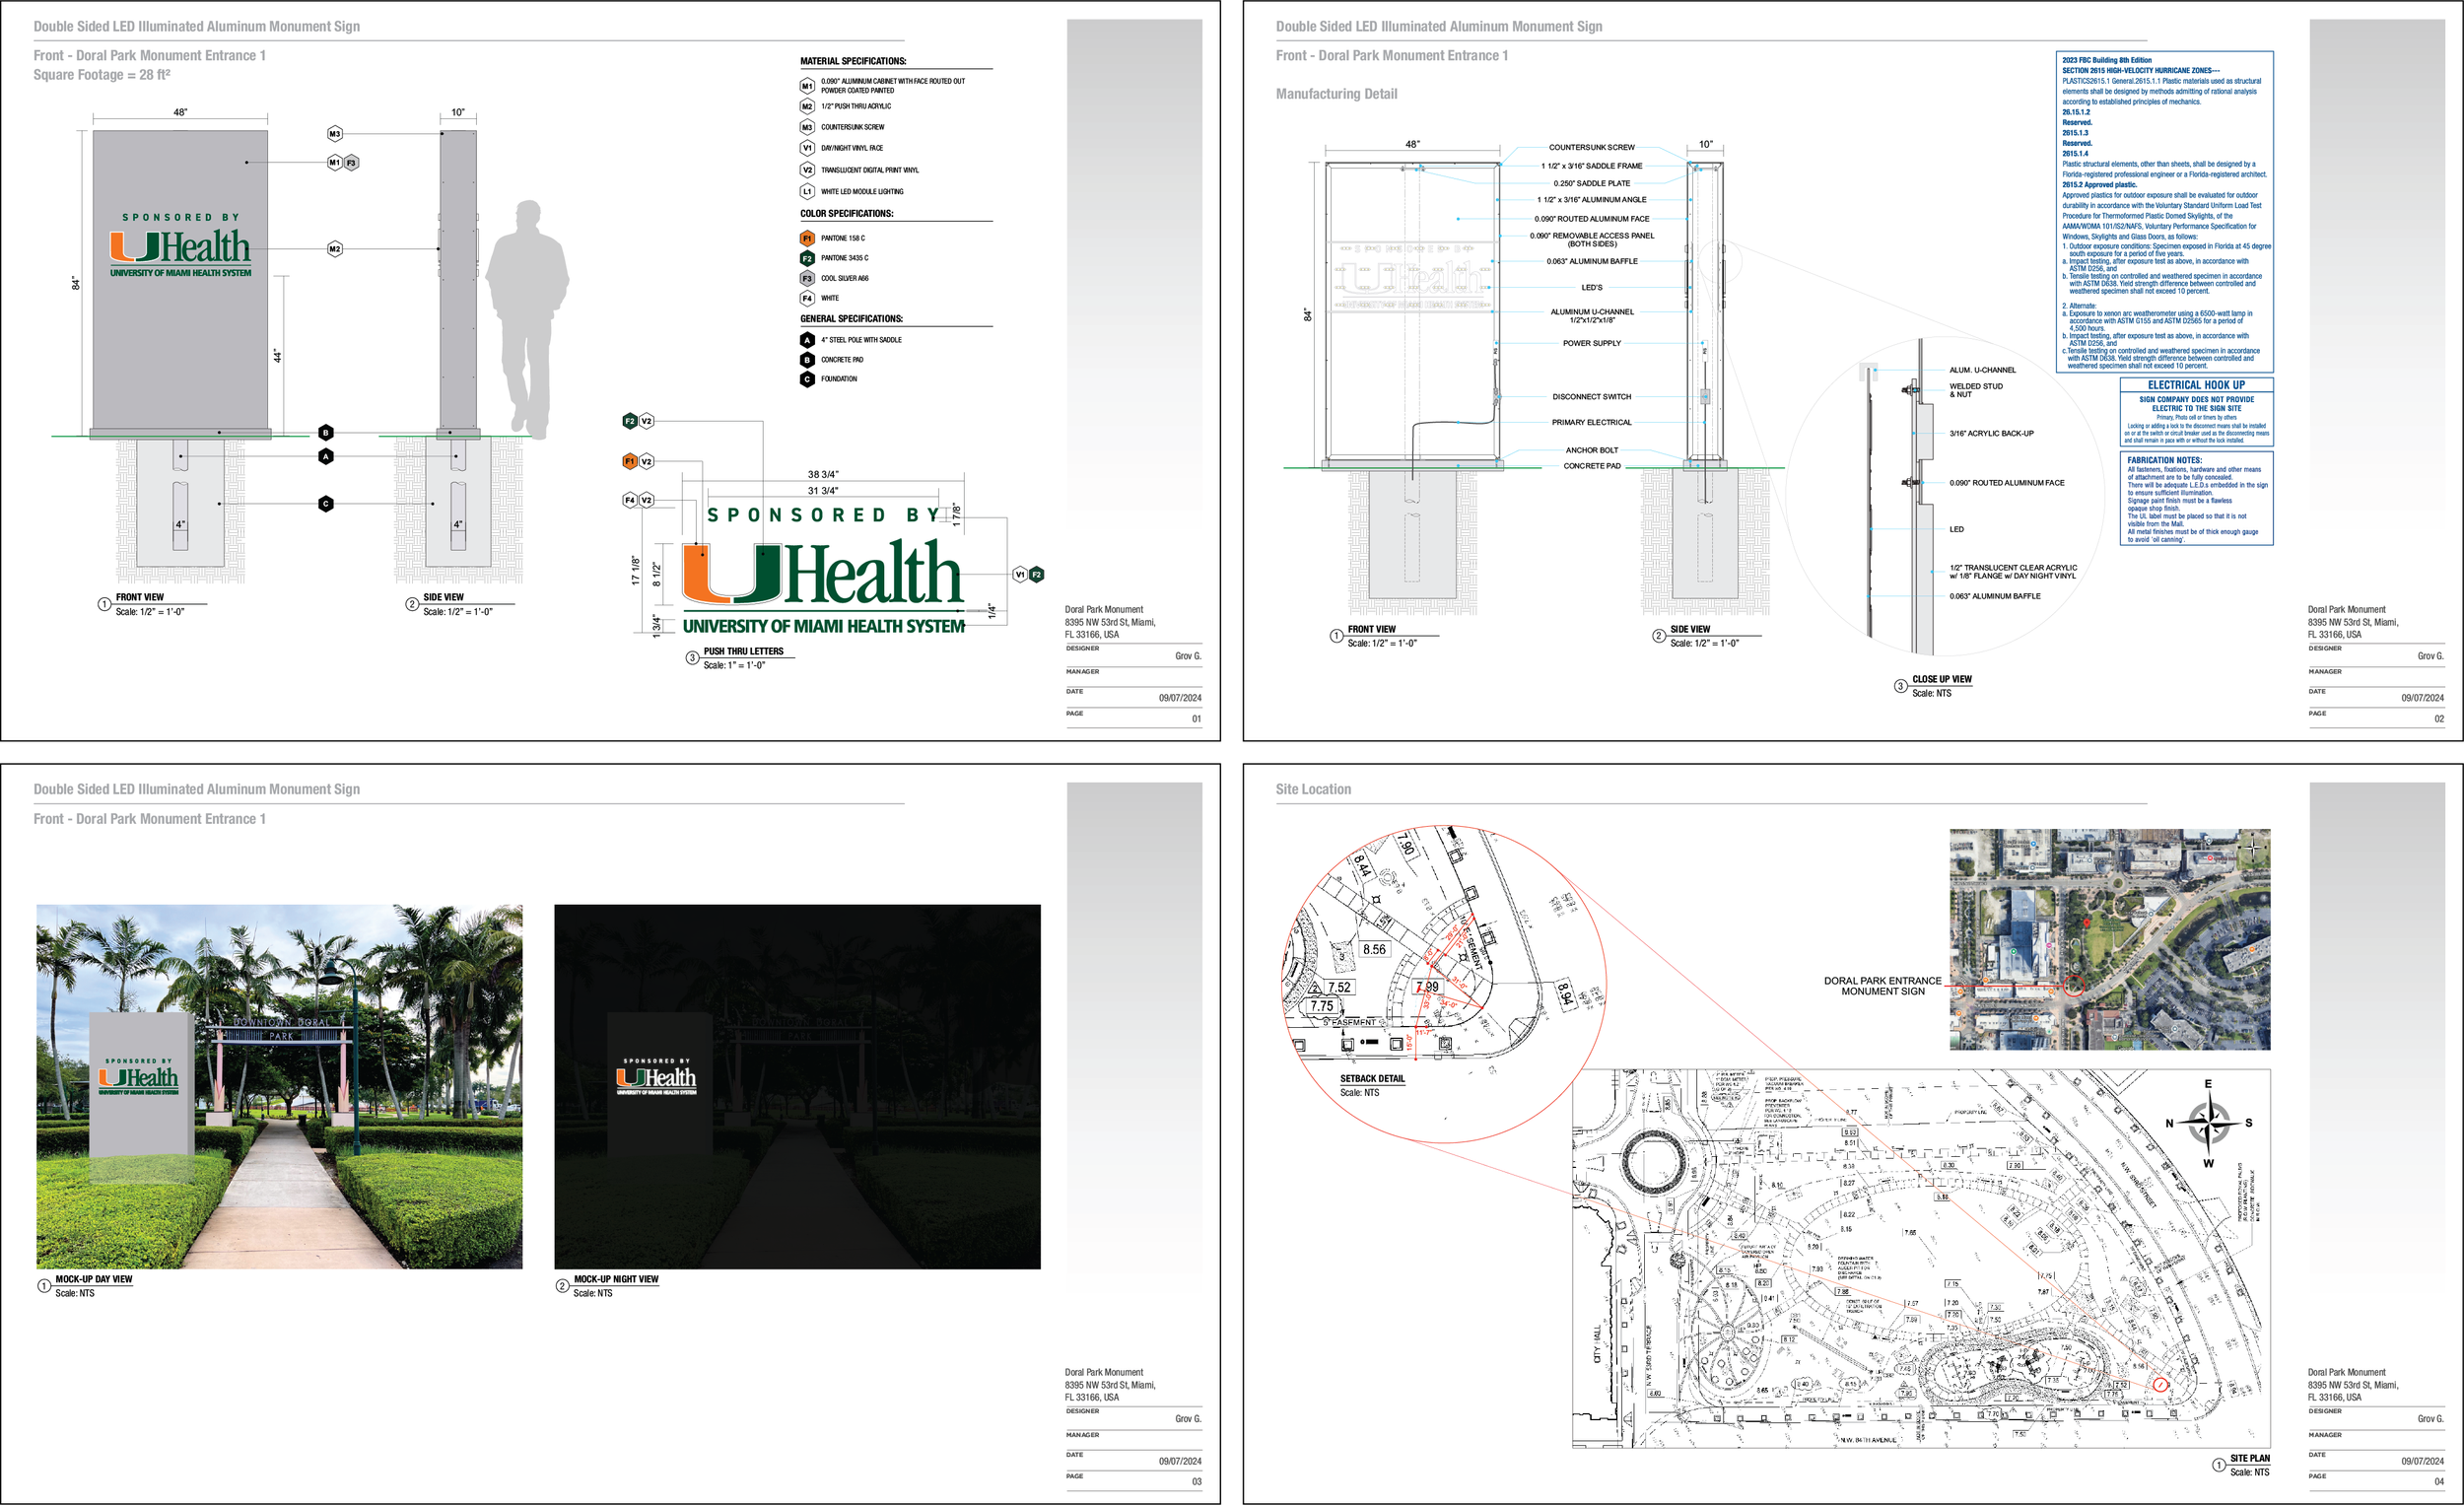Select the L1 marker beside White LED Module Lighting
This screenshot has width=2464, height=1505.
coord(807,191)
